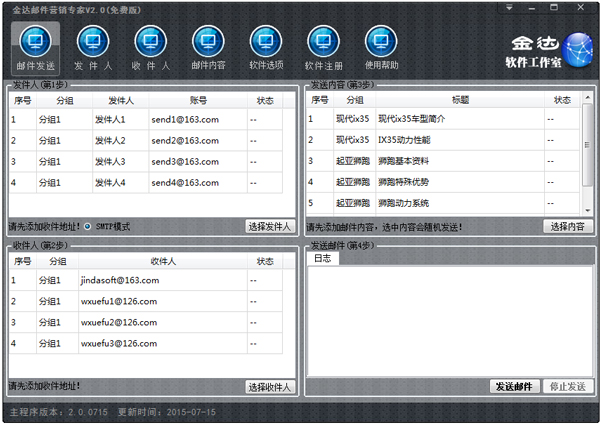The width and height of the screenshot is (600, 424).
Task: Open the 发件人 toolbar icon
Action: click(93, 48)
